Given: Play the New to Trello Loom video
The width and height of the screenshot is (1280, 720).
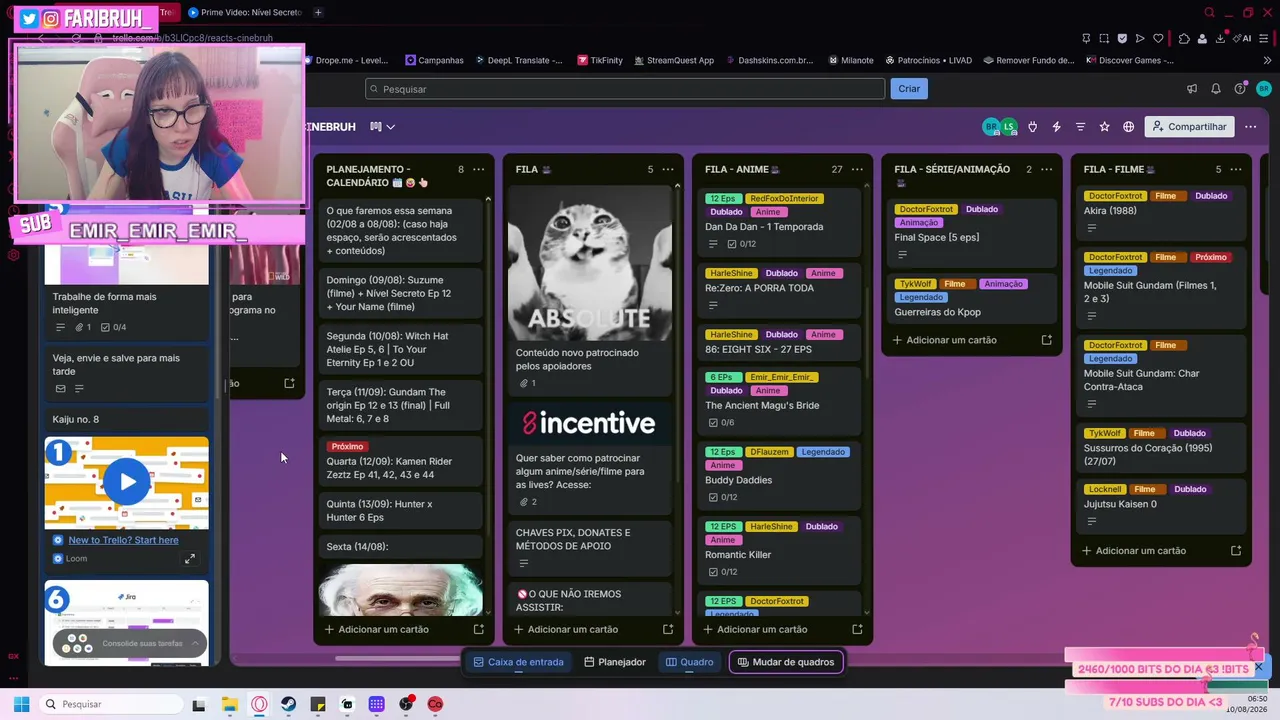Looking at the screenshot, I should pos(127,482).
